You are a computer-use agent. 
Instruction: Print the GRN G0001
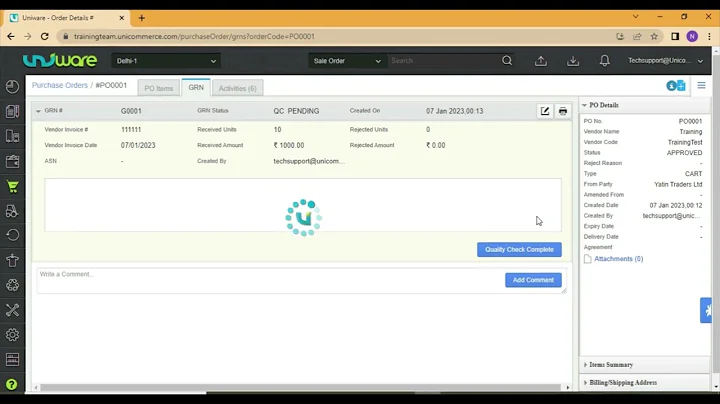(x=562, y=111)
